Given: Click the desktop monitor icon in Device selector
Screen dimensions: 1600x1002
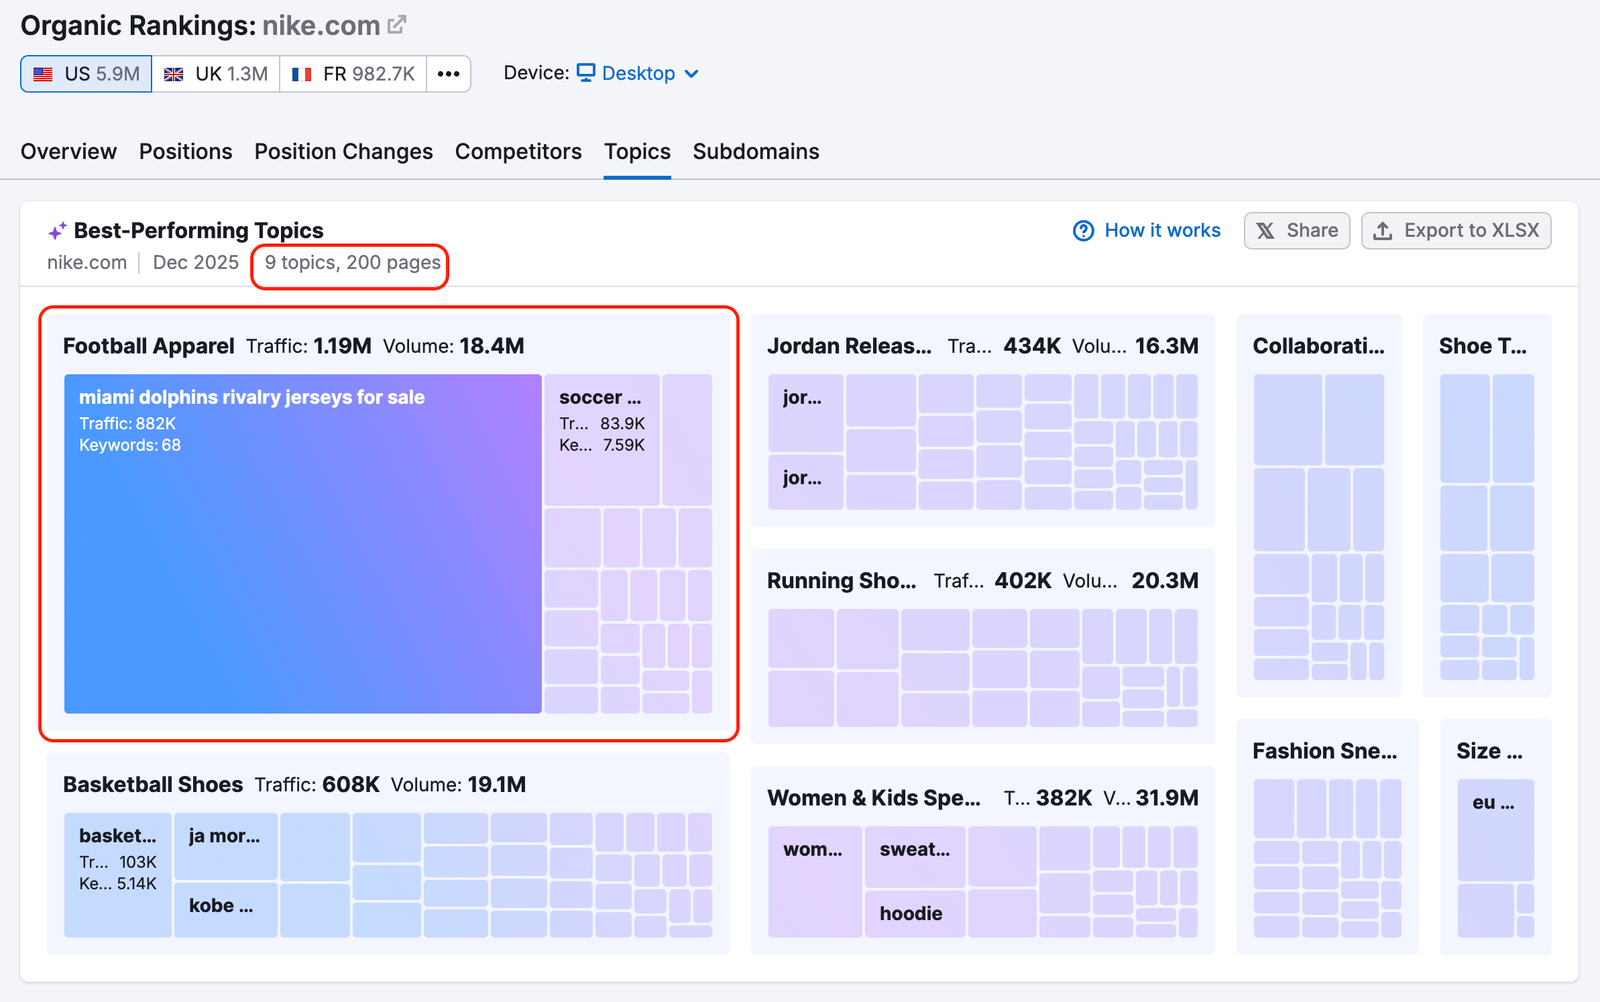Looking at the screenshot, I should click(584, 72).
